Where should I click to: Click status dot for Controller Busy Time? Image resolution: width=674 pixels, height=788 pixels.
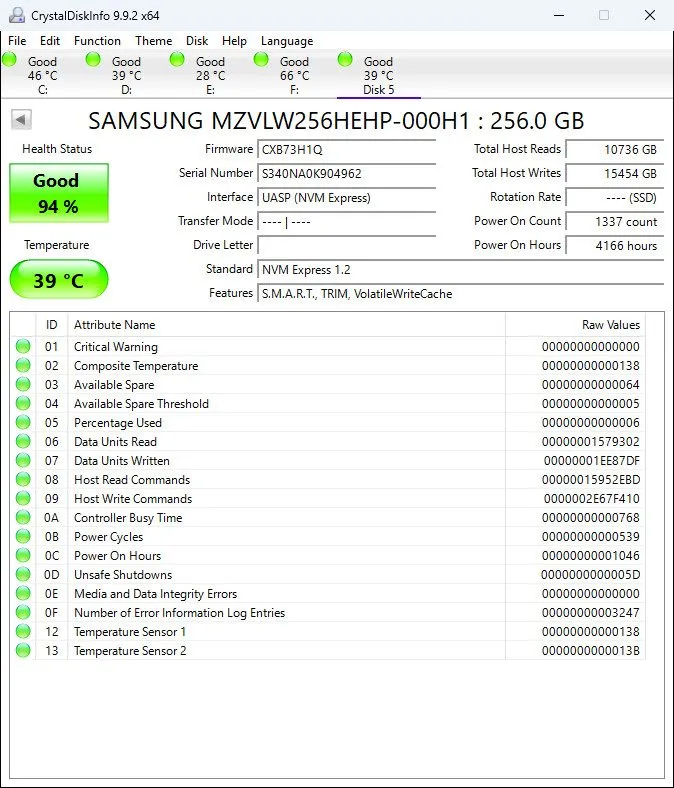pyautogui.click(x=23, y=517)
